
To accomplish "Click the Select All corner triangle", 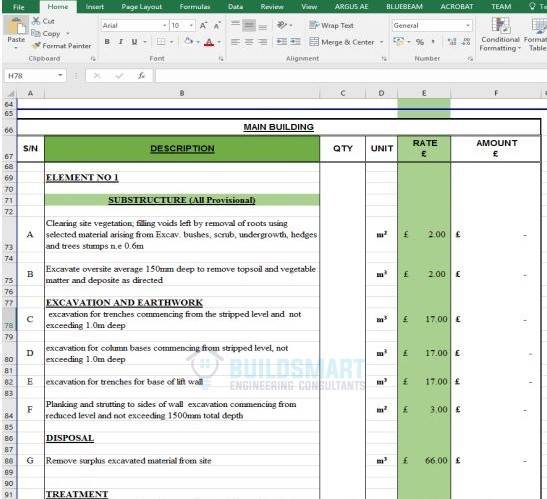I will [10, 93].
